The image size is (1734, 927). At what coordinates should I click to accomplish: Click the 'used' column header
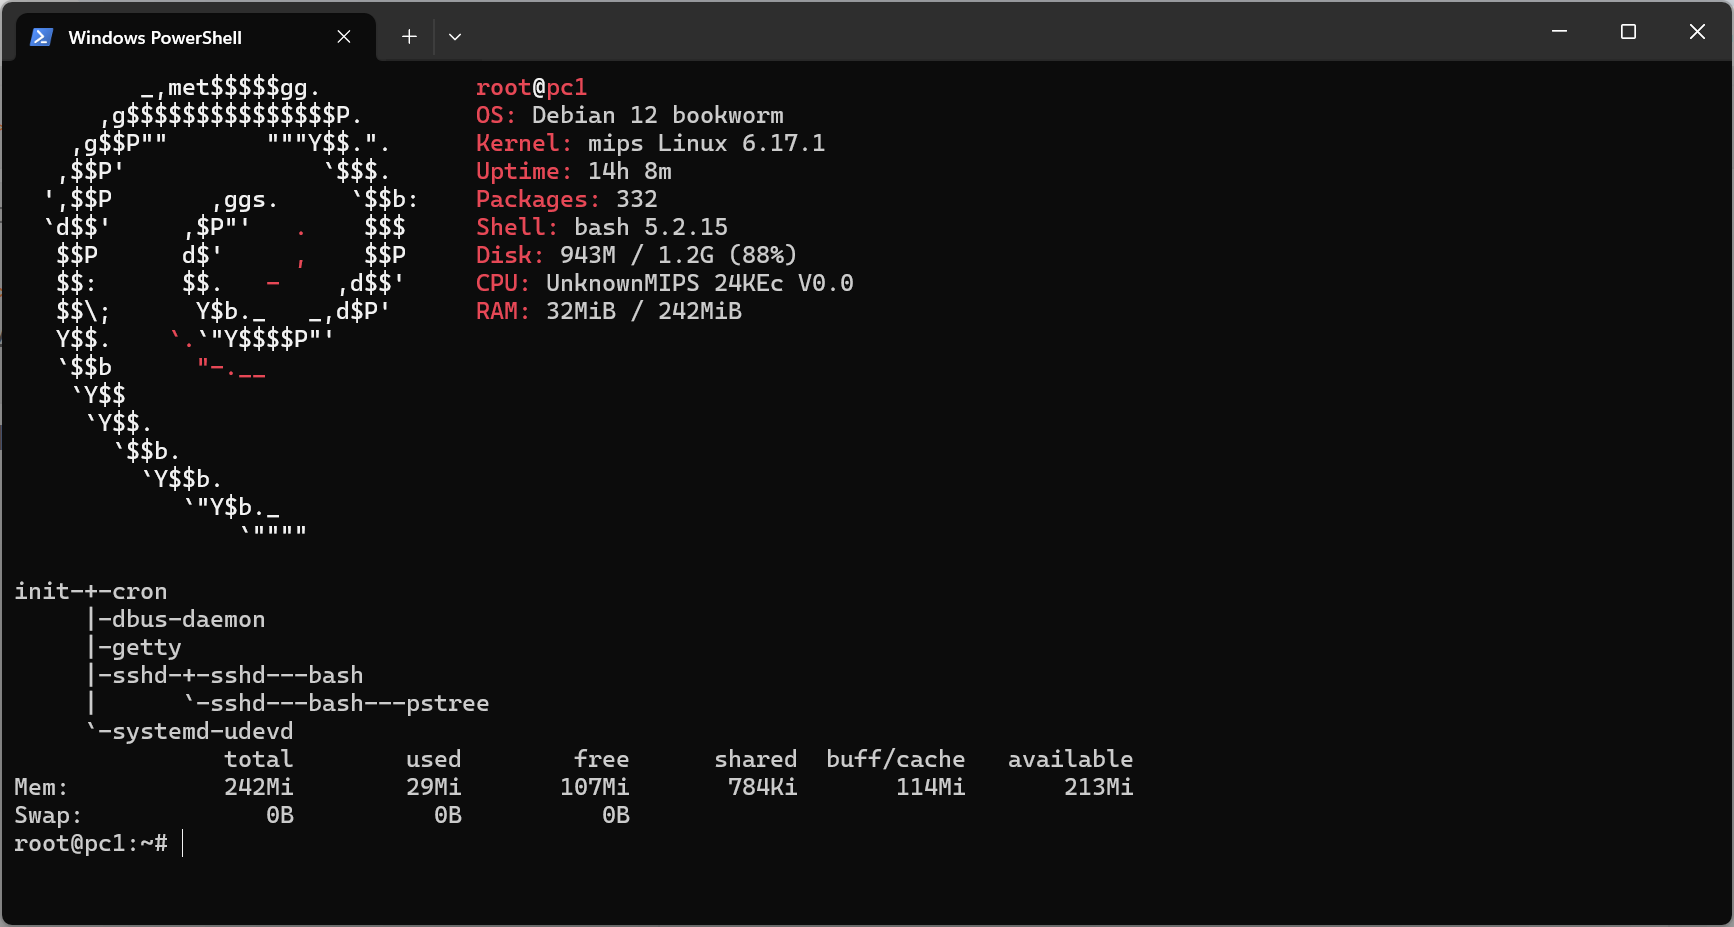point(434,759)
